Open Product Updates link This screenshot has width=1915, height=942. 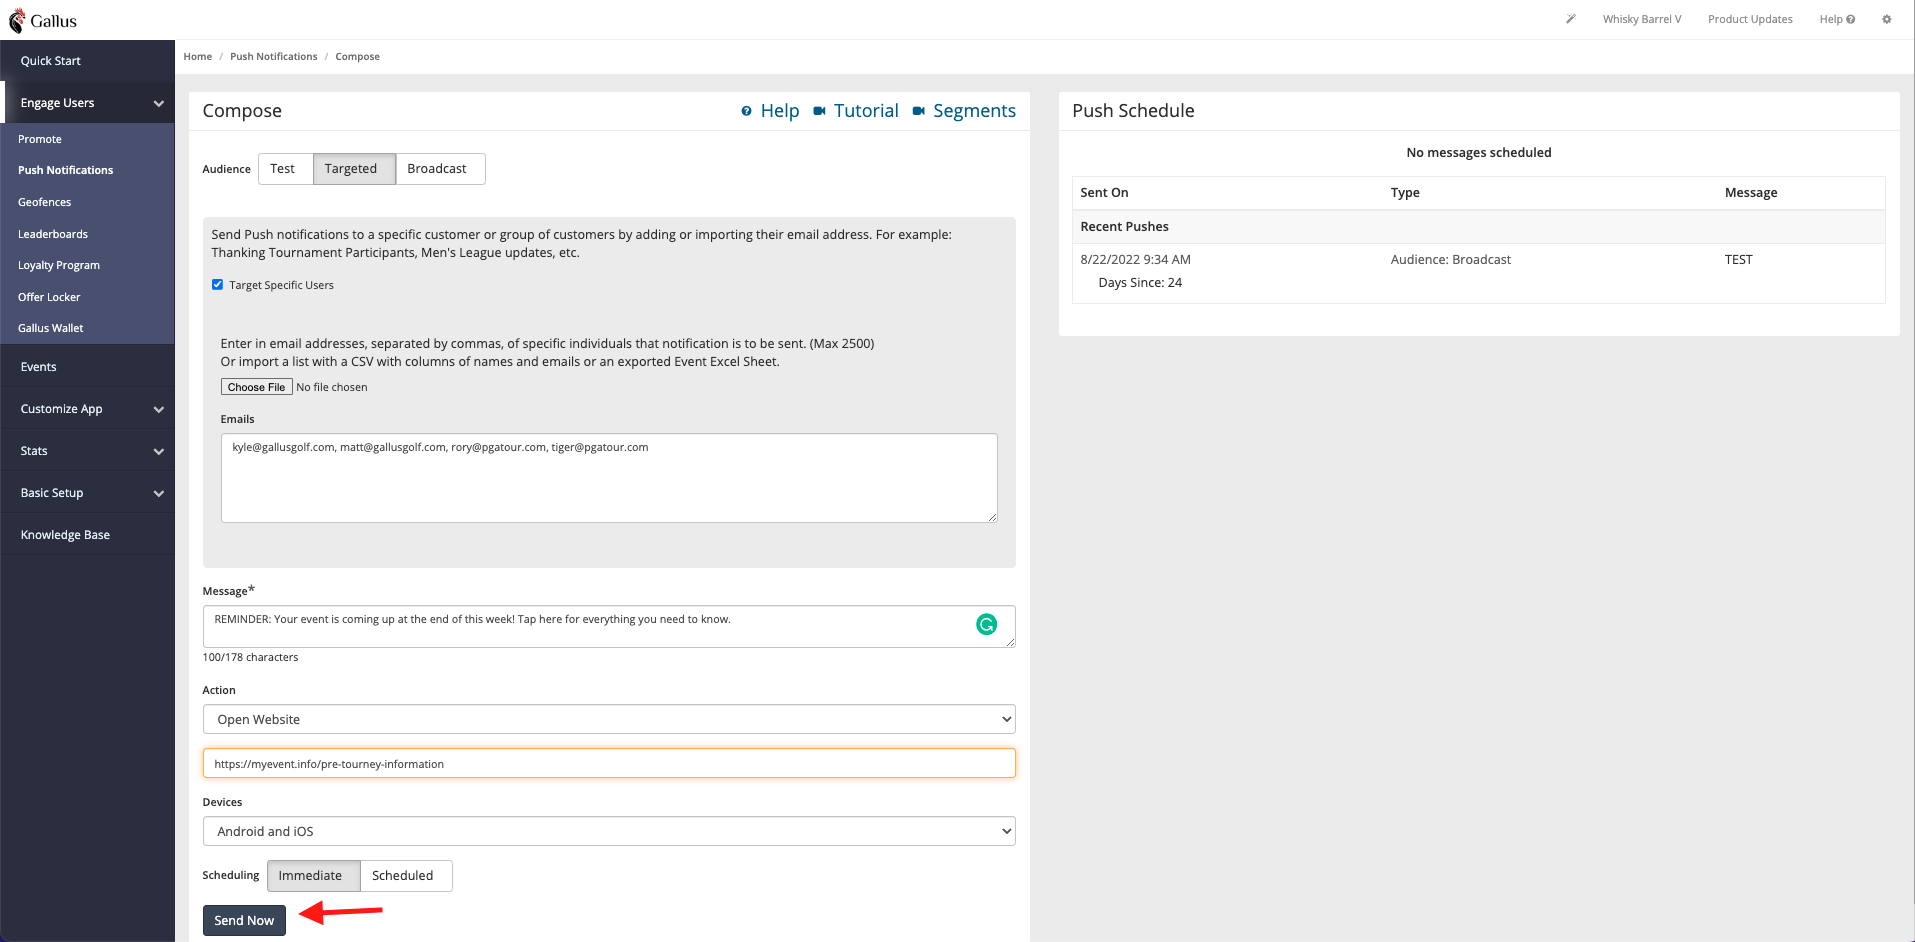pyautogui.click(x=1750, y=19)
